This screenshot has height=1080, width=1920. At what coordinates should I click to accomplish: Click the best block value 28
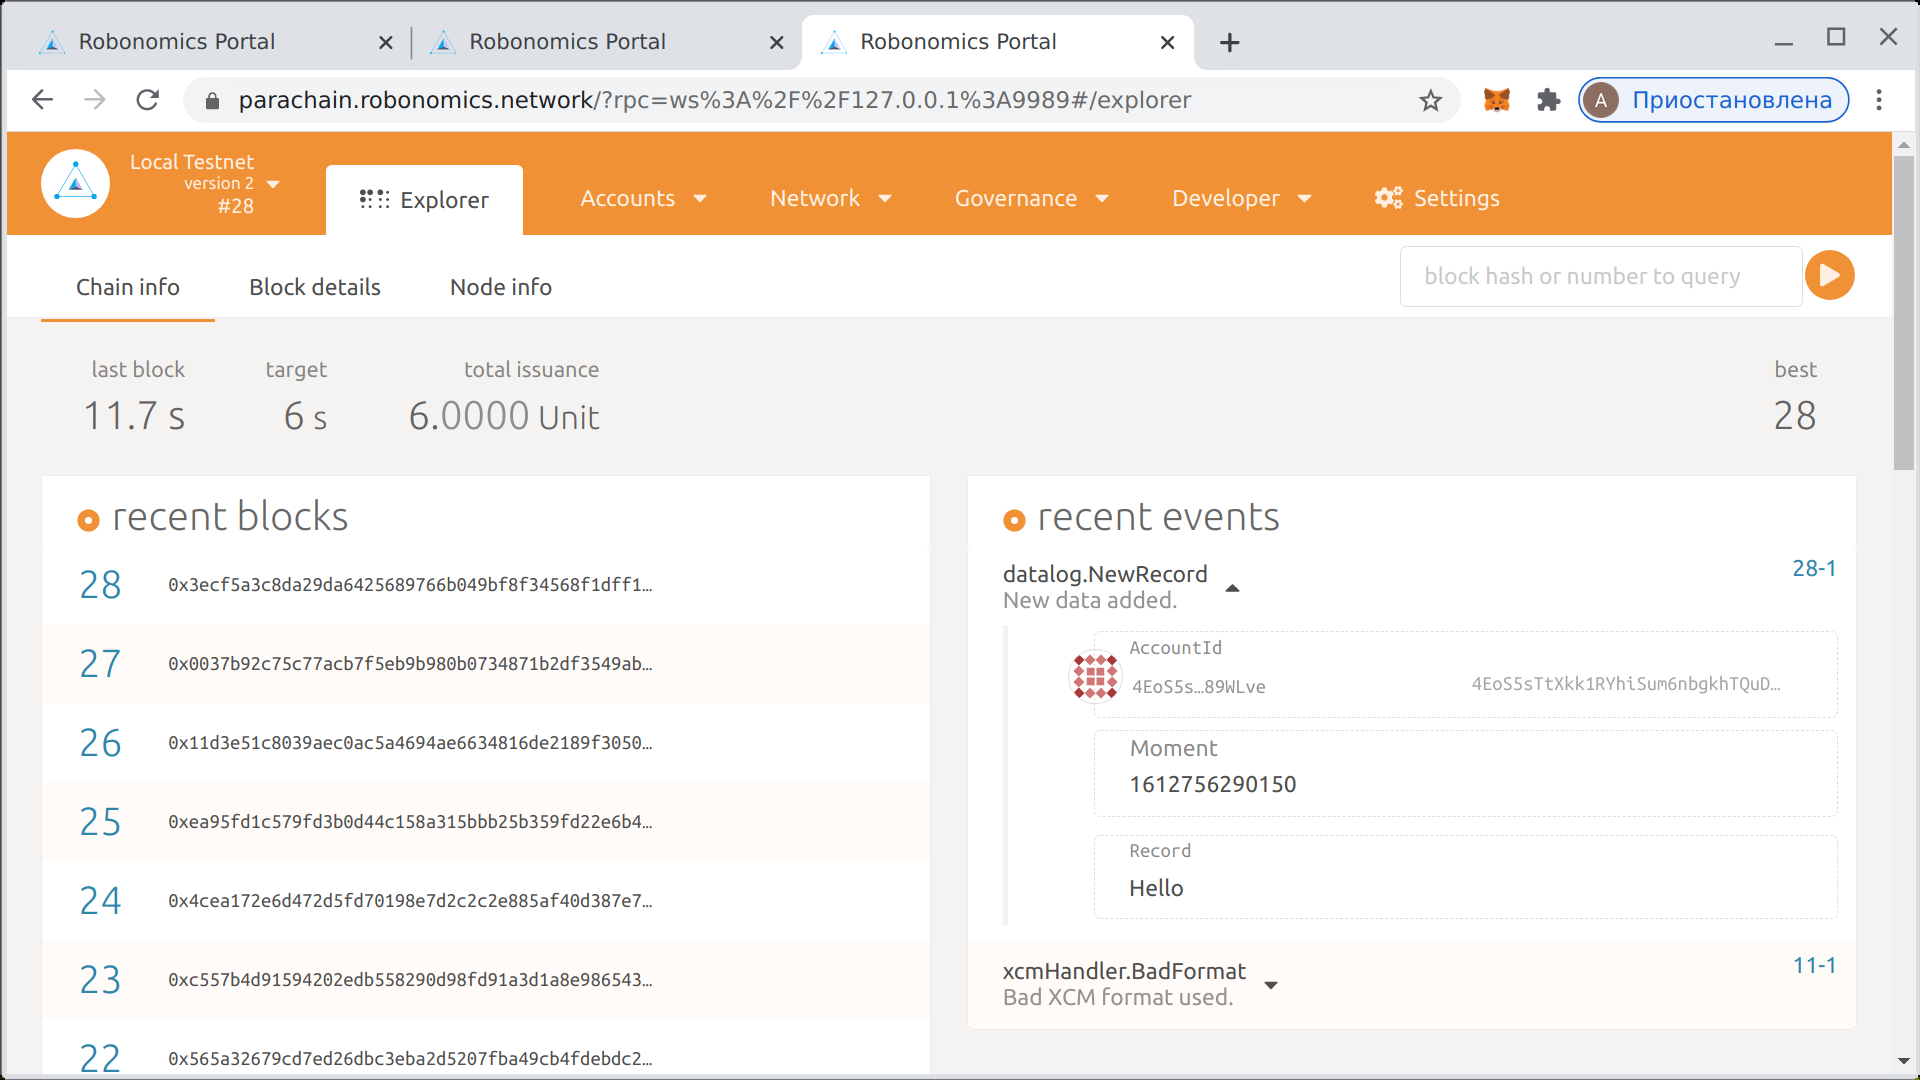(1795, 415)
